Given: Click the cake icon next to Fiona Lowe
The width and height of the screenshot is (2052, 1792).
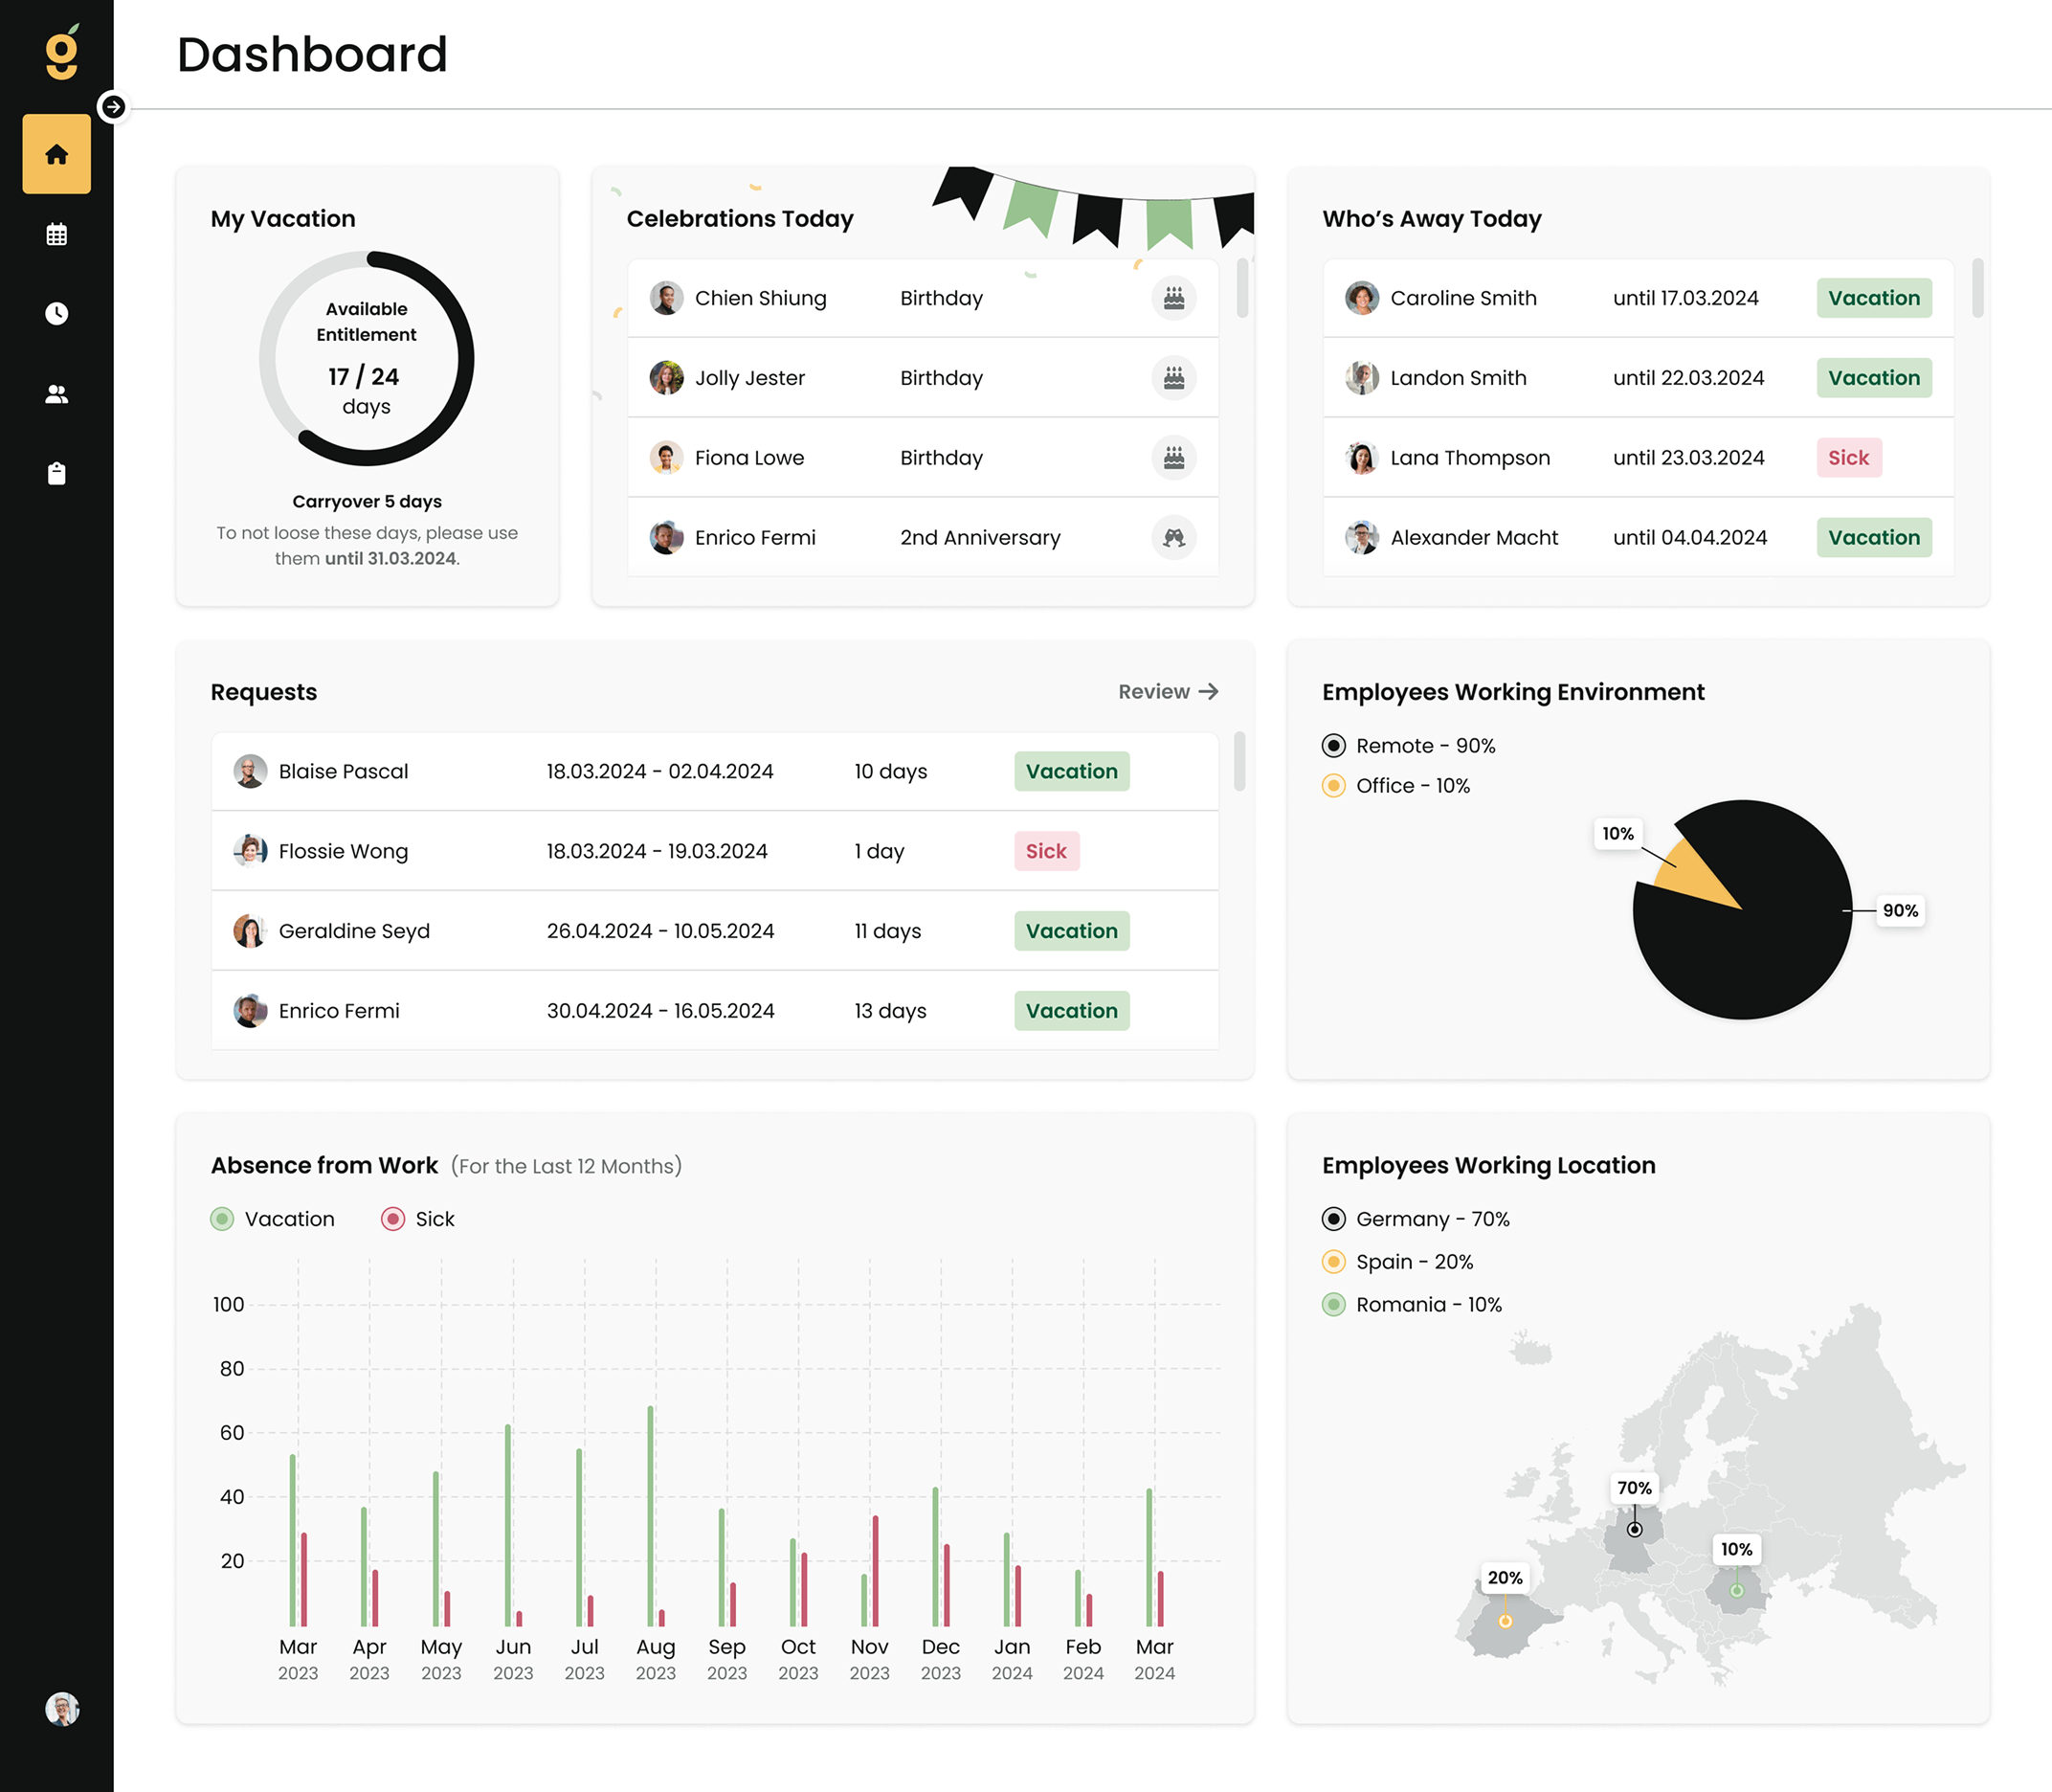Looking at the screenshot, I should 1175,458.
